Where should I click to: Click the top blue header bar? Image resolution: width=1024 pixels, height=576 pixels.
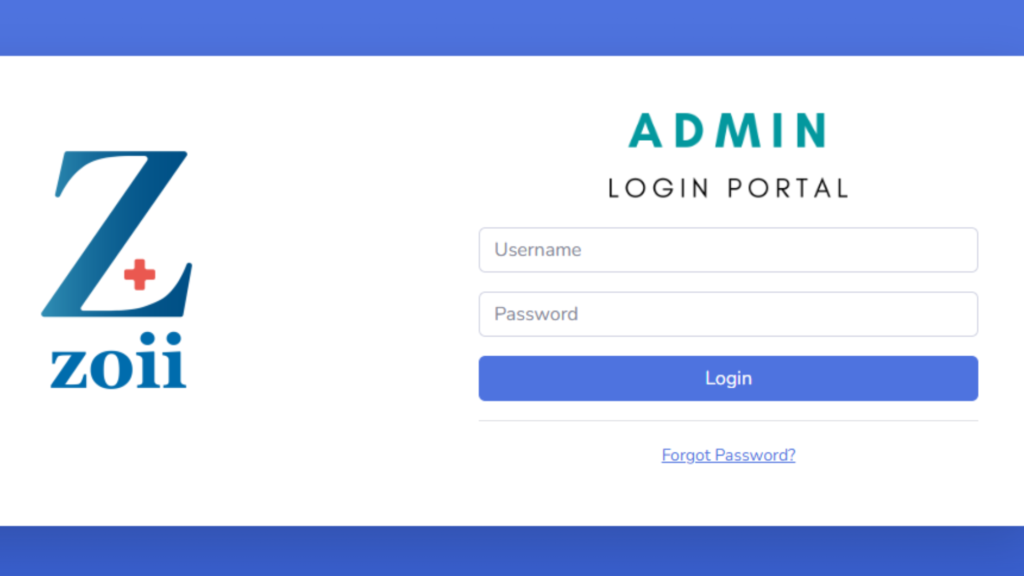pyautogui.click(x=512, y=27)
